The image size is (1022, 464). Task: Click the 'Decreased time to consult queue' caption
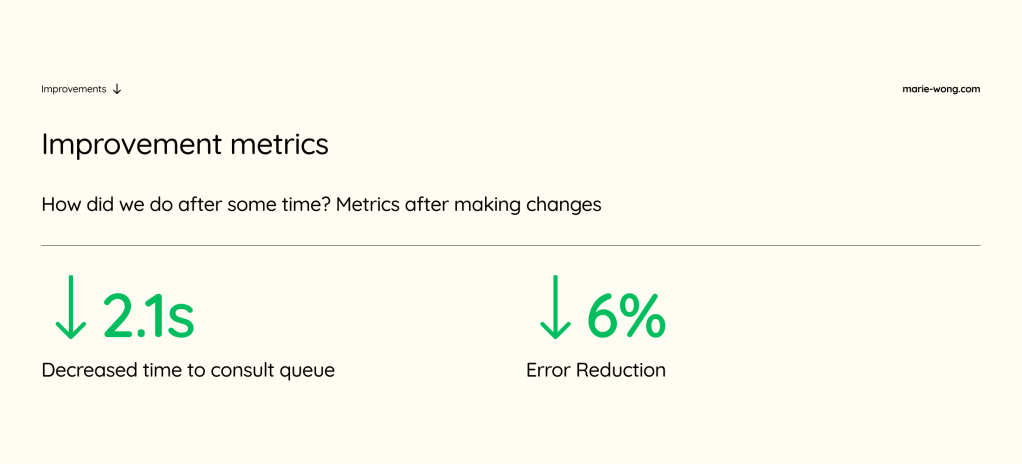click(x=188, y=370)
